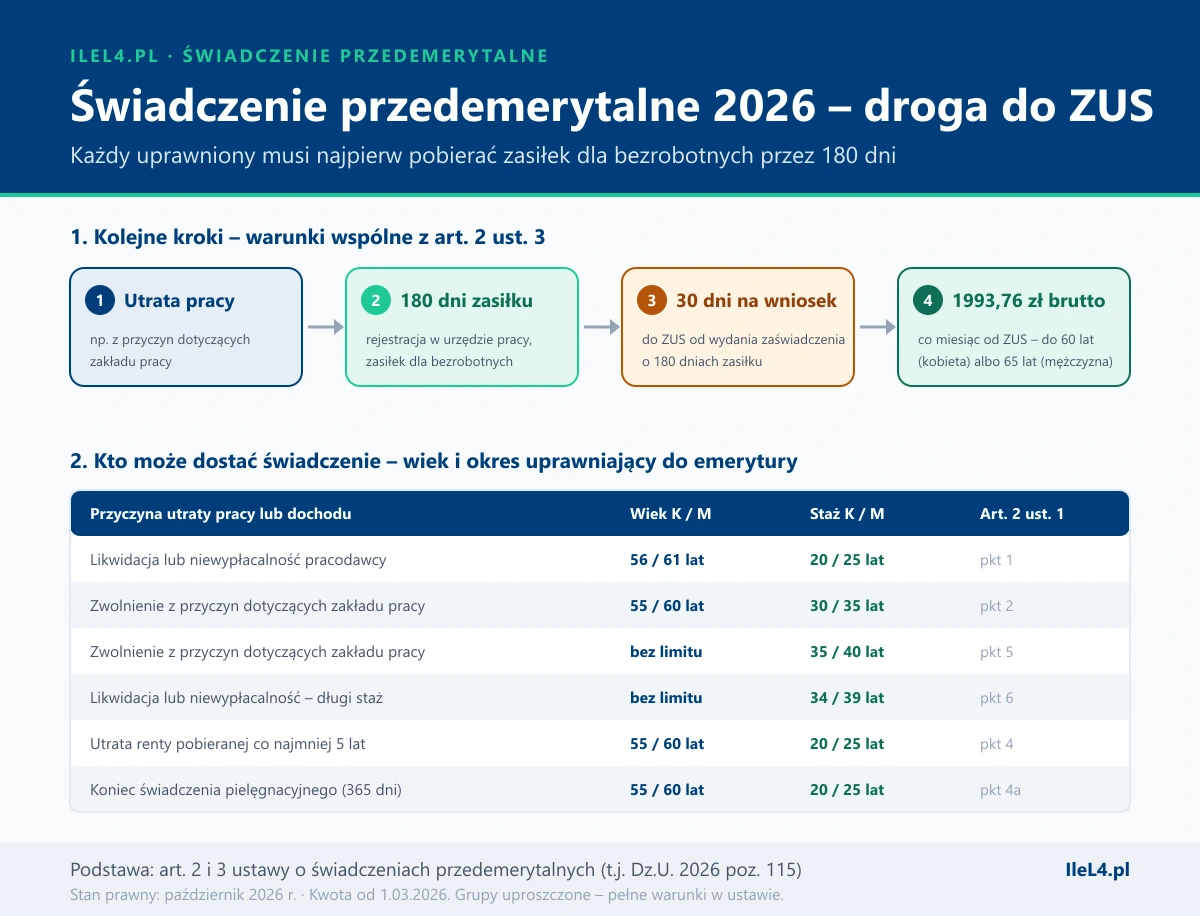Viewport: 1200px width, 916px height.
Task: Click the section heading '2. Kto może dostać świadczenie'
Action: (x=434, y=461)
